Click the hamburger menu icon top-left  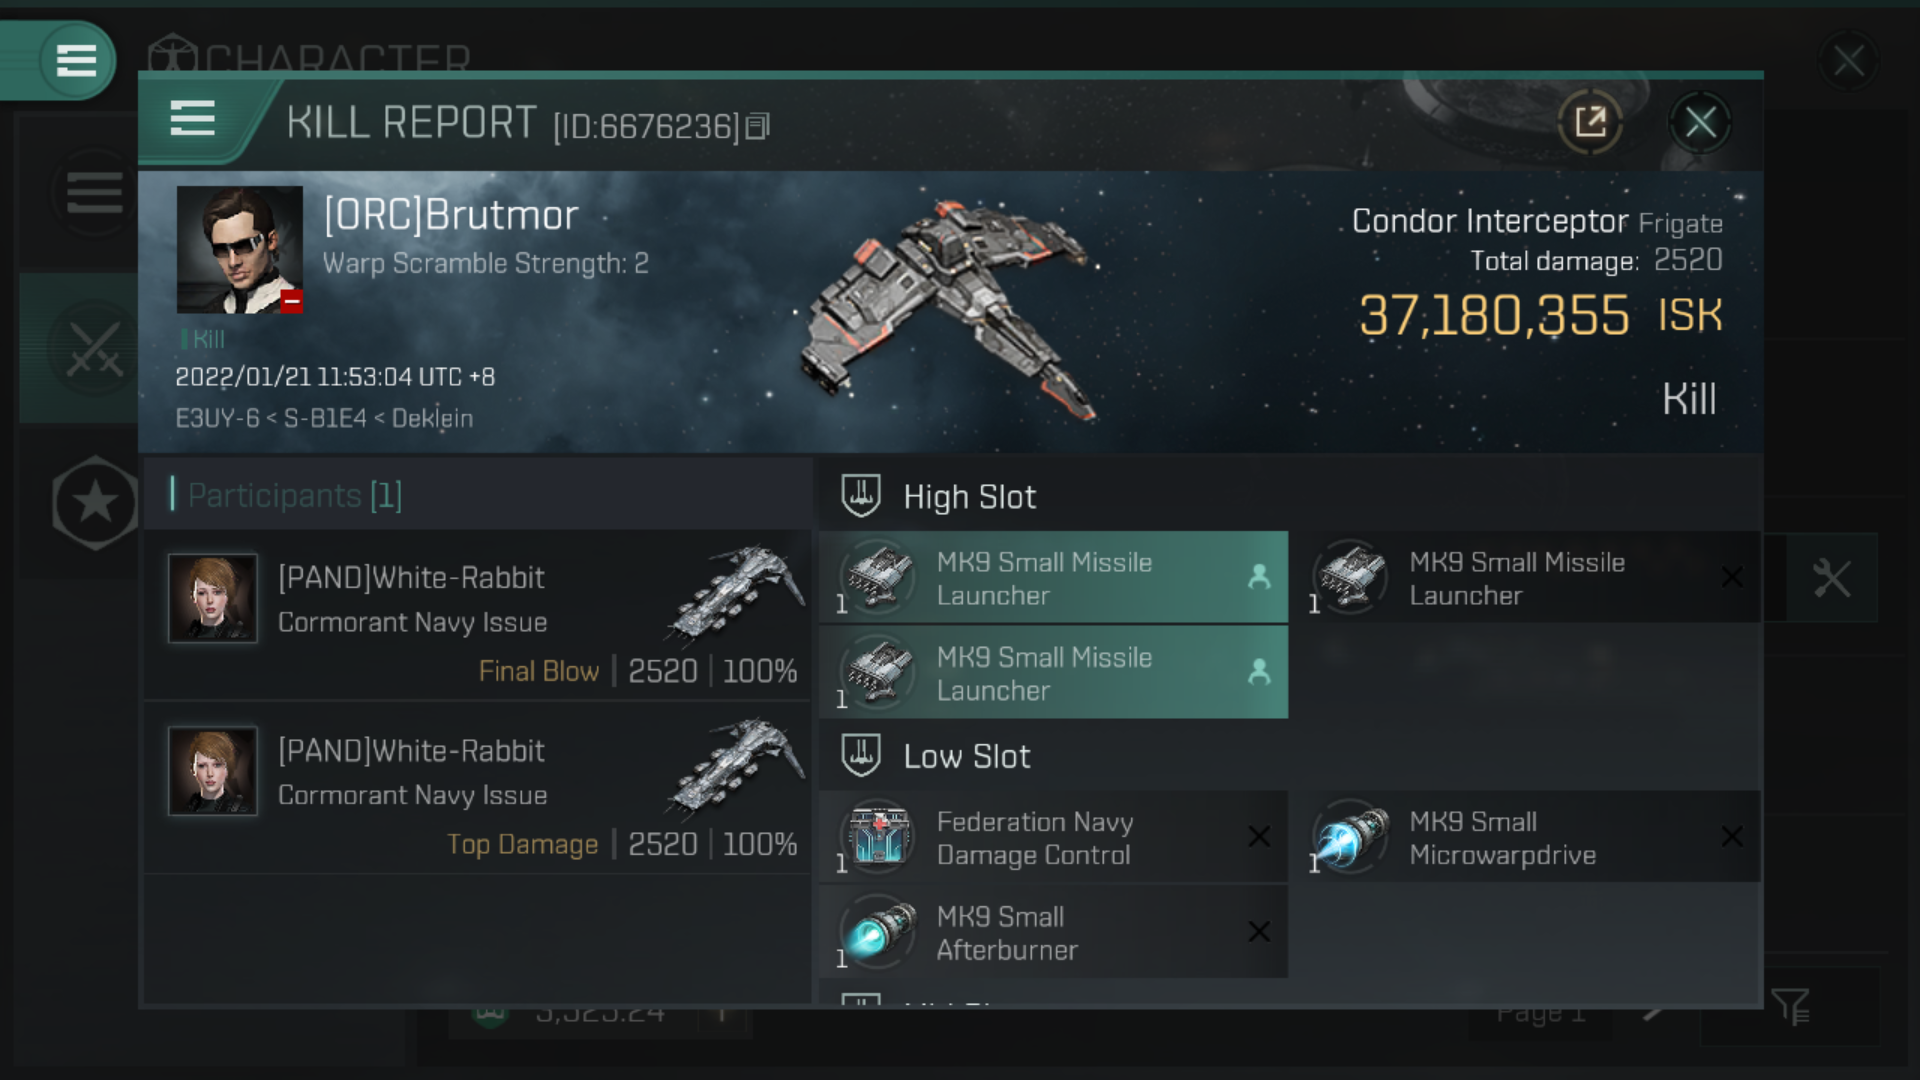(x=74, y=59)
